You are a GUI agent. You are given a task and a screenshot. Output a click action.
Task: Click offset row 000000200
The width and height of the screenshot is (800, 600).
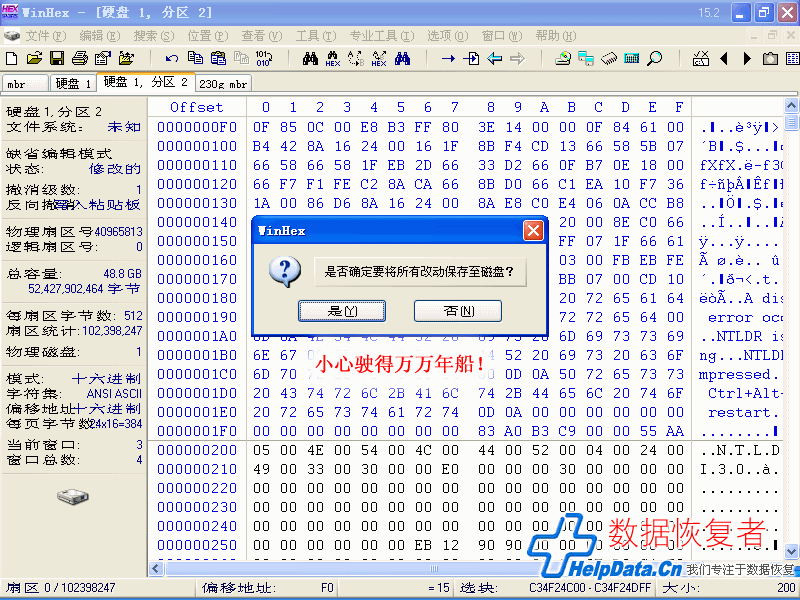pyautogui.click(x=197, y=450)
